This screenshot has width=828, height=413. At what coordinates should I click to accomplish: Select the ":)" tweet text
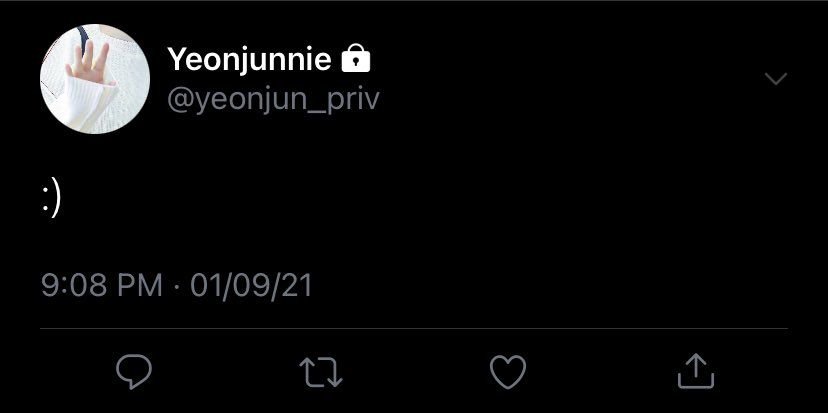pos(52,197)
